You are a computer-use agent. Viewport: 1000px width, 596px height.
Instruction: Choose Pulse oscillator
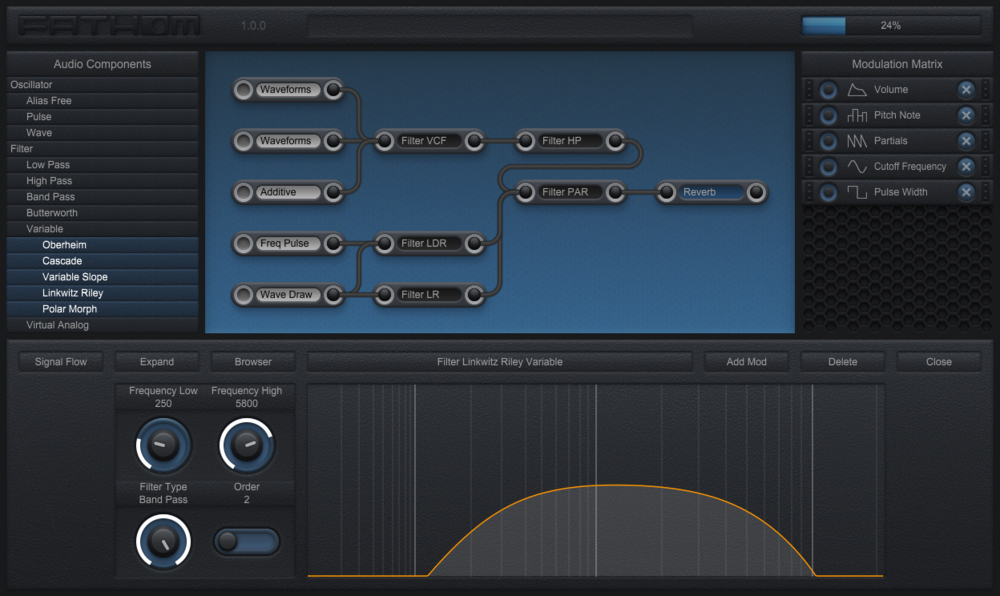pos(102,117)
